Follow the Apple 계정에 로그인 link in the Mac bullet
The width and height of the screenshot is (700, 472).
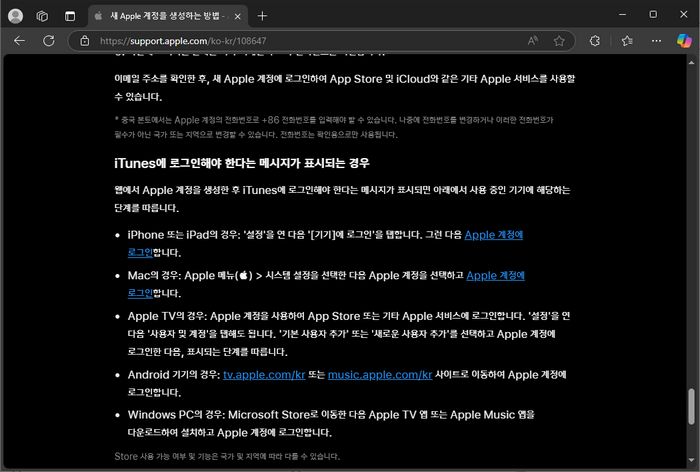point(496,276)
